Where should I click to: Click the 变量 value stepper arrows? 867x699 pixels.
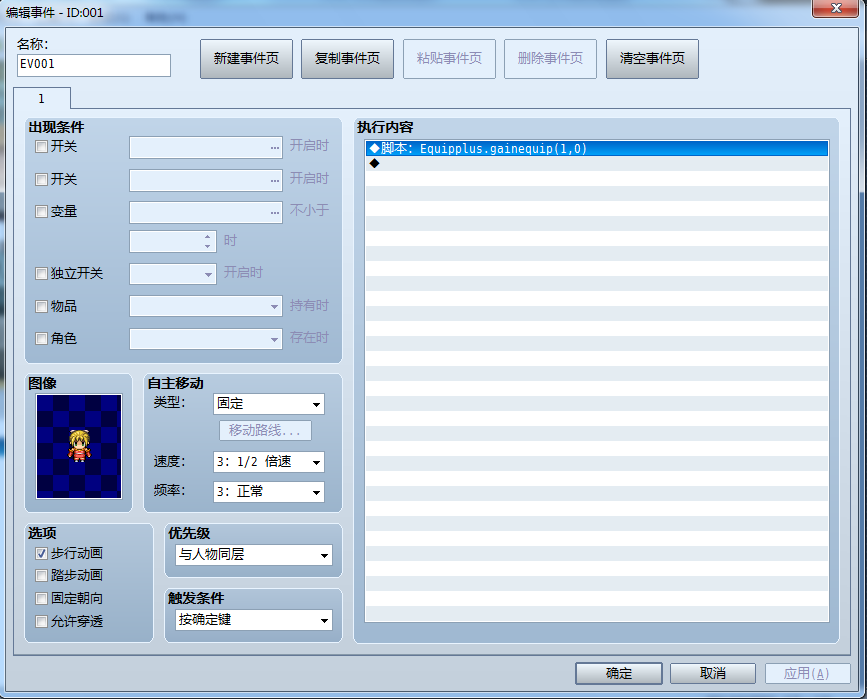[207, 241]
